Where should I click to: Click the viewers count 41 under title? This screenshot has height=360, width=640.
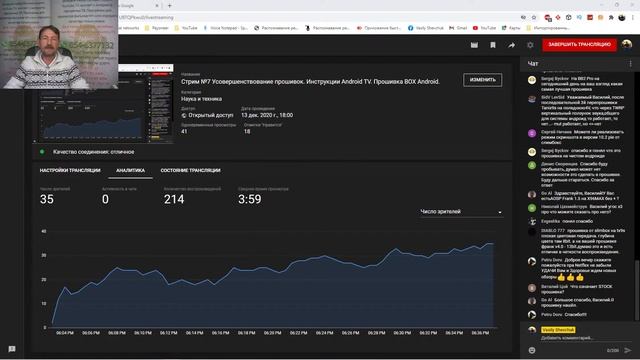click(184, 131)
